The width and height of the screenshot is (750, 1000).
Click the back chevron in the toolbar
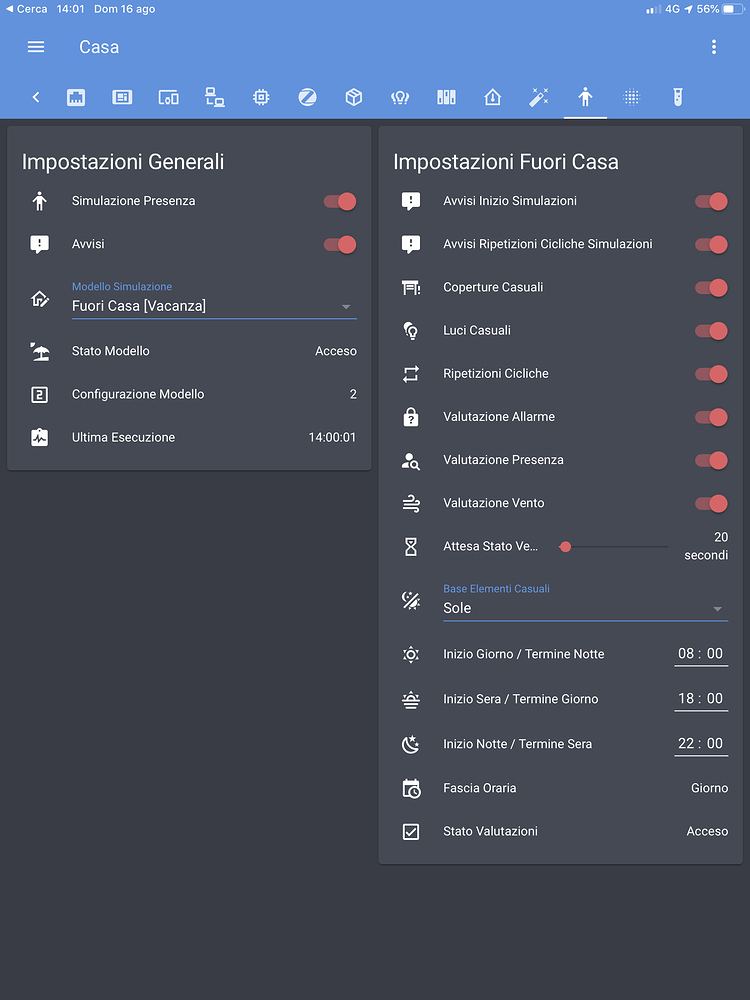pyautogui.click(x=36, y=97)
